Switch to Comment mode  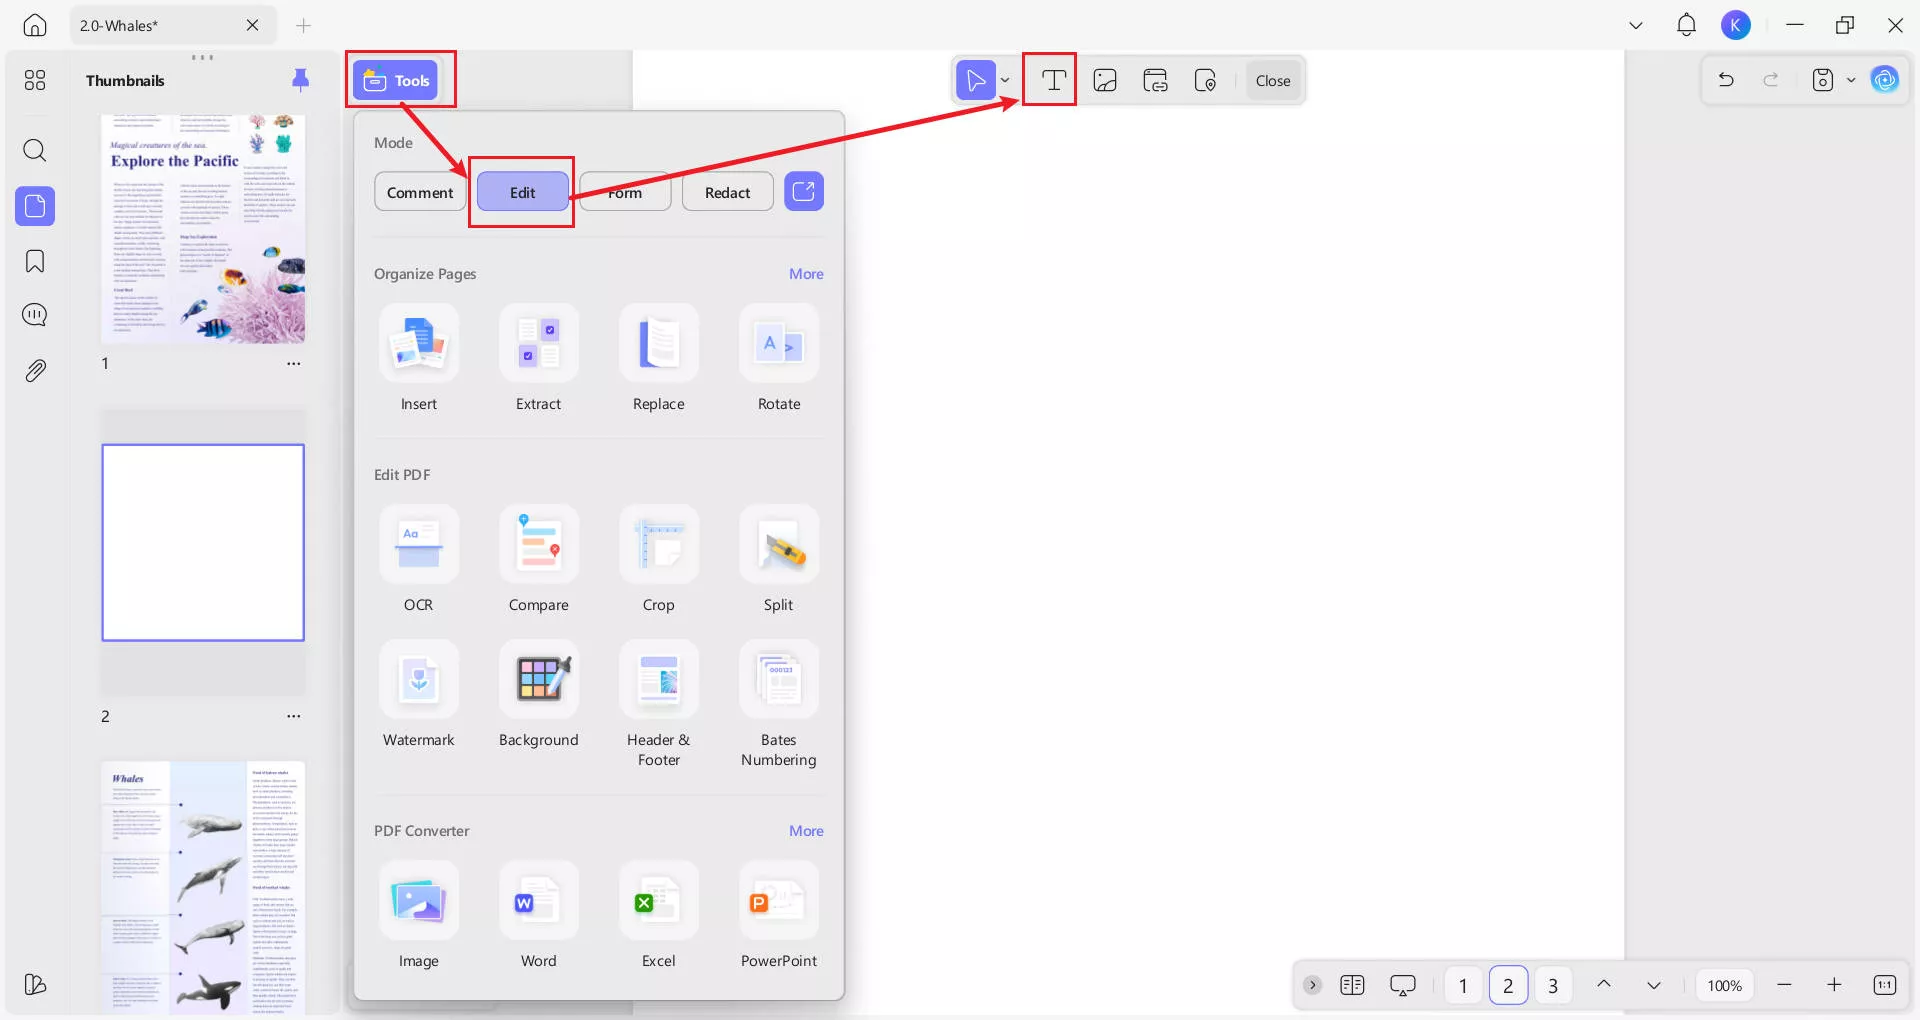pyautogui.click(x=420, y=192)
